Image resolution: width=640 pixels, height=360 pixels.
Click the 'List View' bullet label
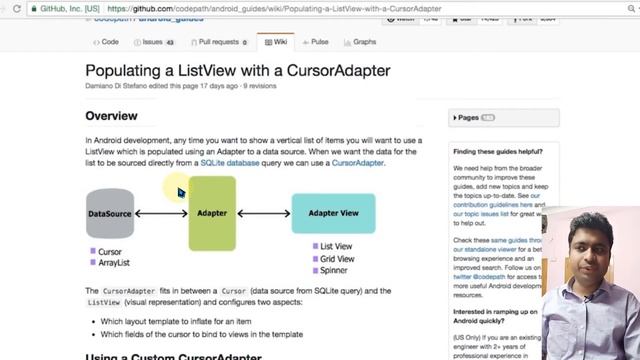pos(336,247)
